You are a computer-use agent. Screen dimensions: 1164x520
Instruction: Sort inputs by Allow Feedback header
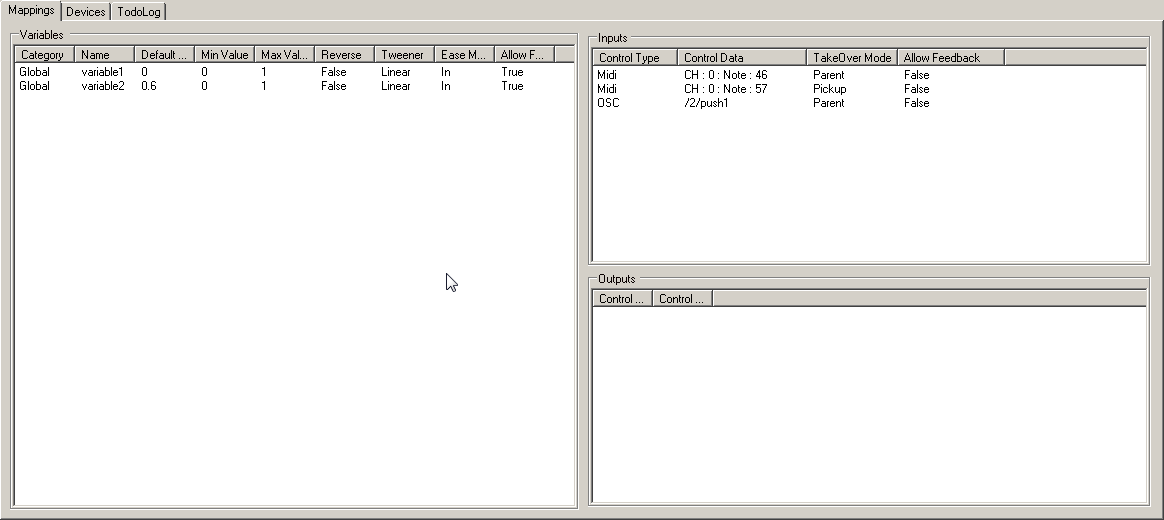950,58
